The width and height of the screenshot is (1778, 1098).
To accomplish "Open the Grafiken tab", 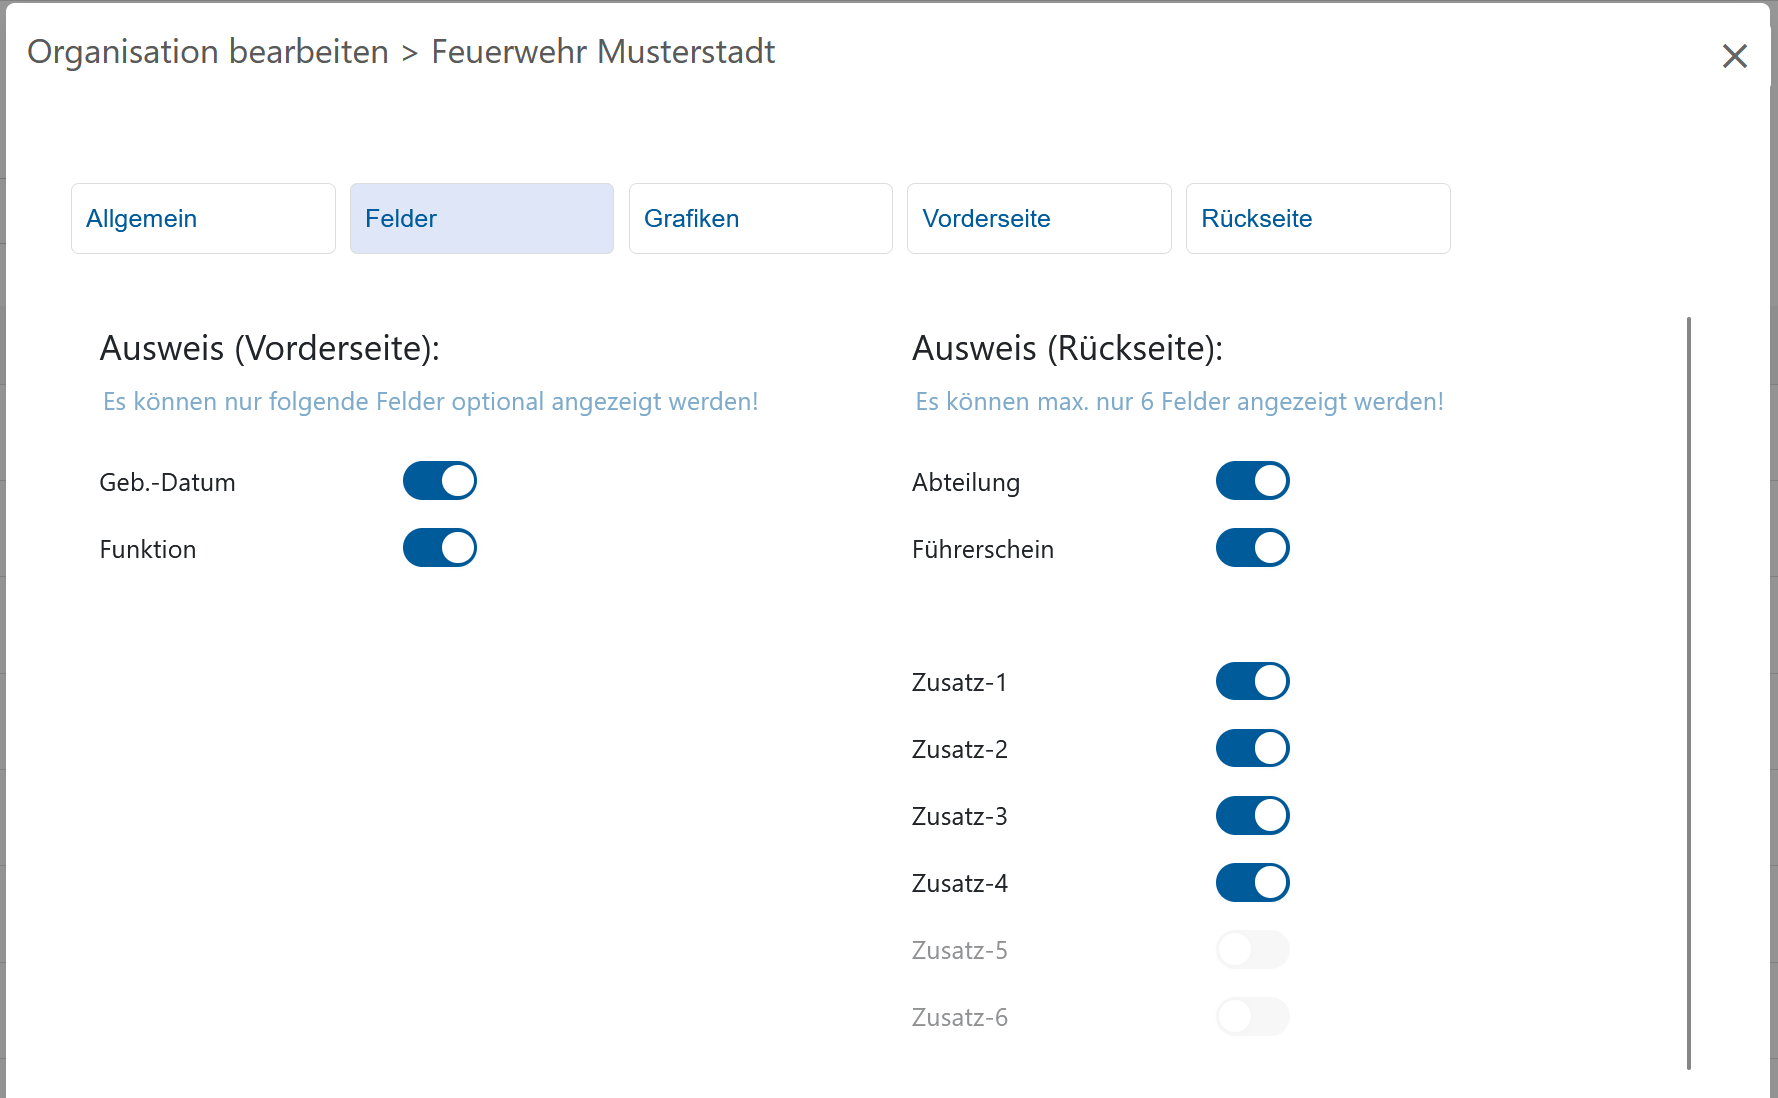I will click(x=760, y=218).
